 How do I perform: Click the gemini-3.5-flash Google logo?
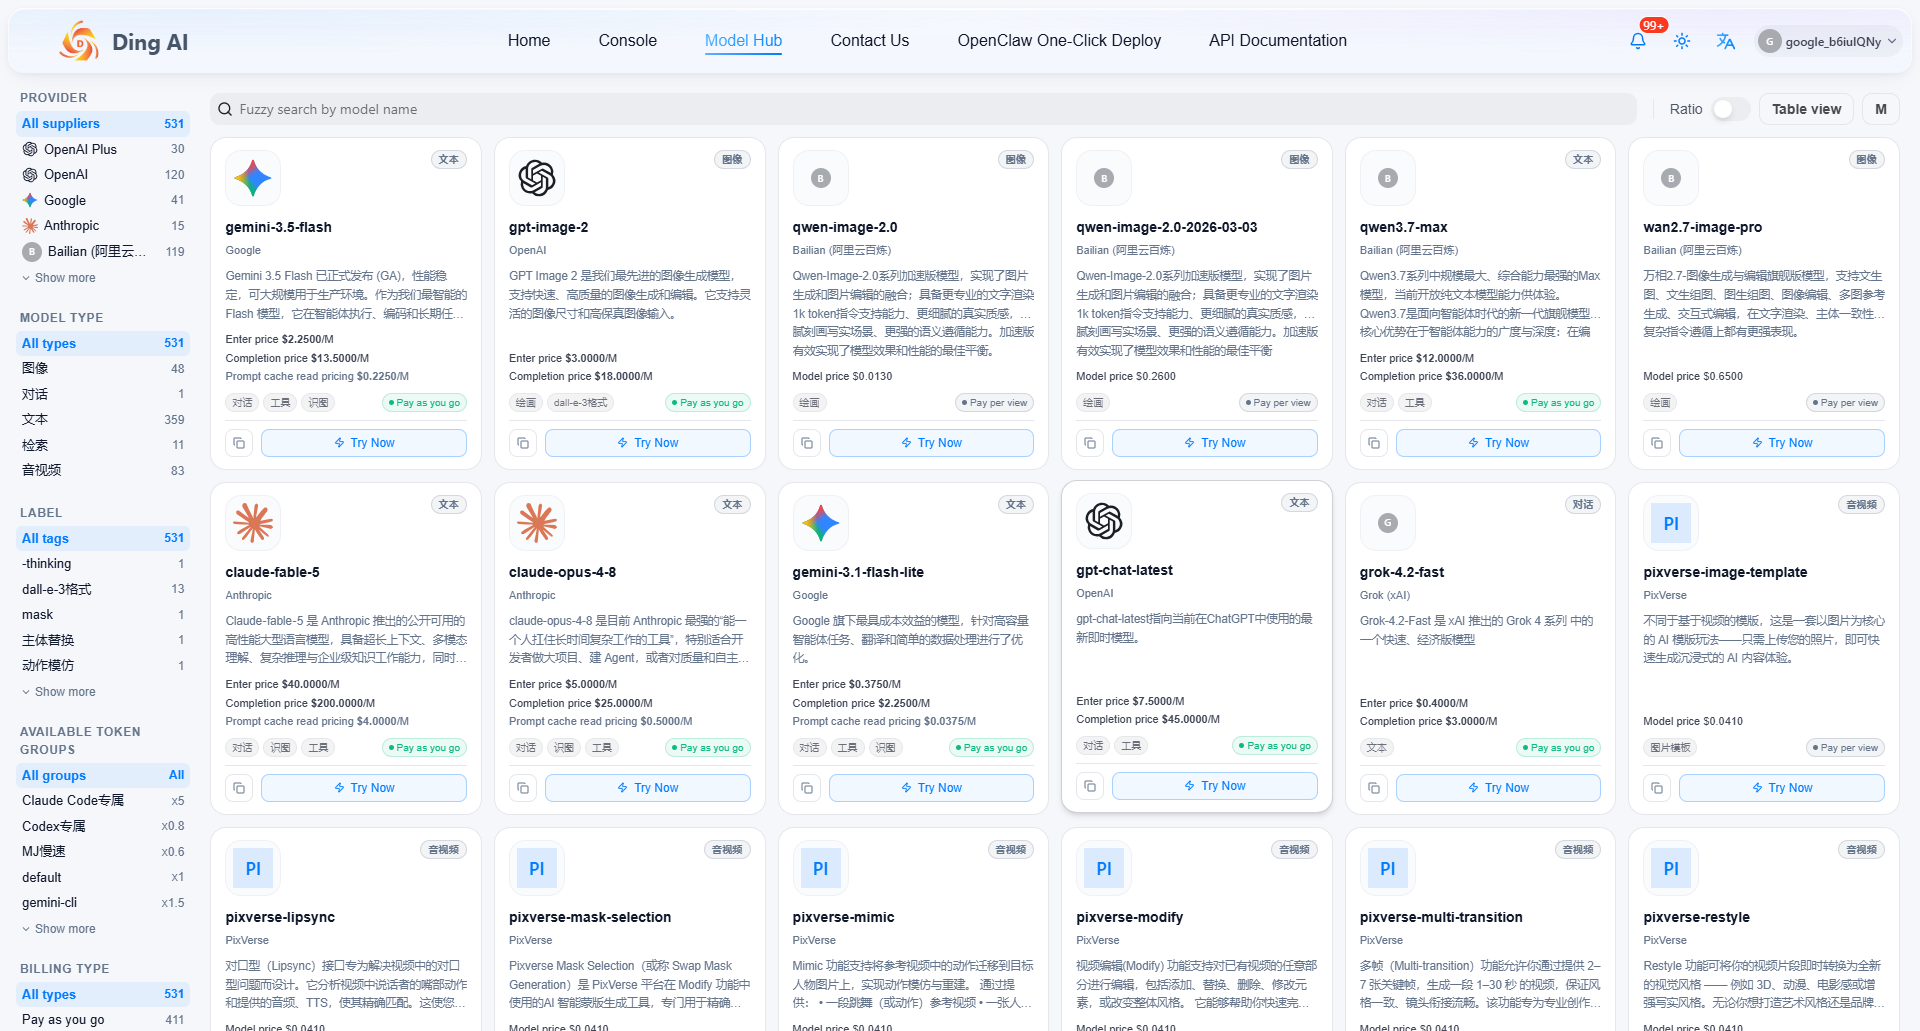point(253,178)
